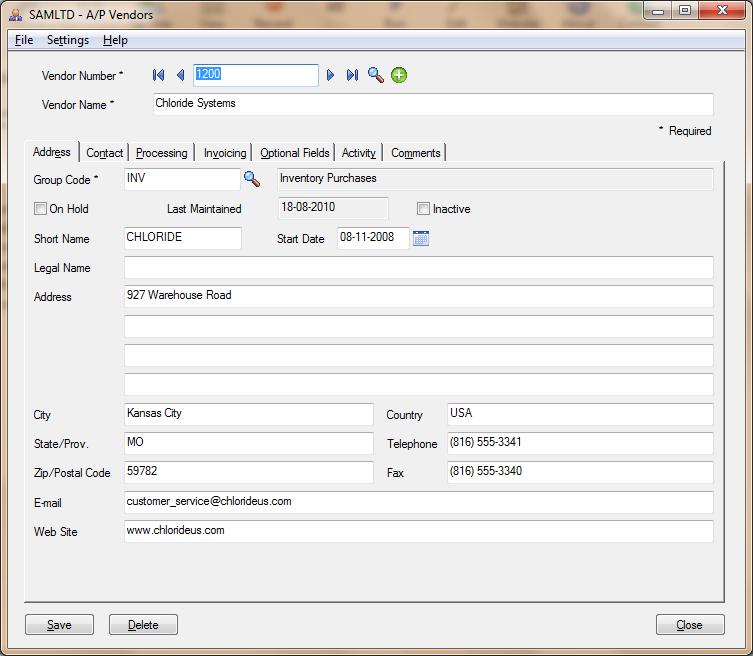753x656 pixels.
Task: Click the third address line field
Action: point(419,355)
